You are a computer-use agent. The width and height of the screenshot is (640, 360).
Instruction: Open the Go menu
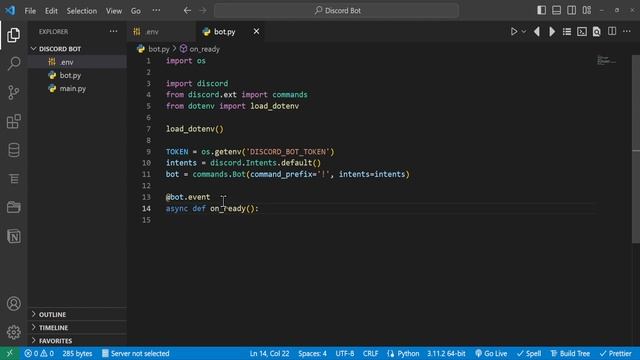pos(136,11)
